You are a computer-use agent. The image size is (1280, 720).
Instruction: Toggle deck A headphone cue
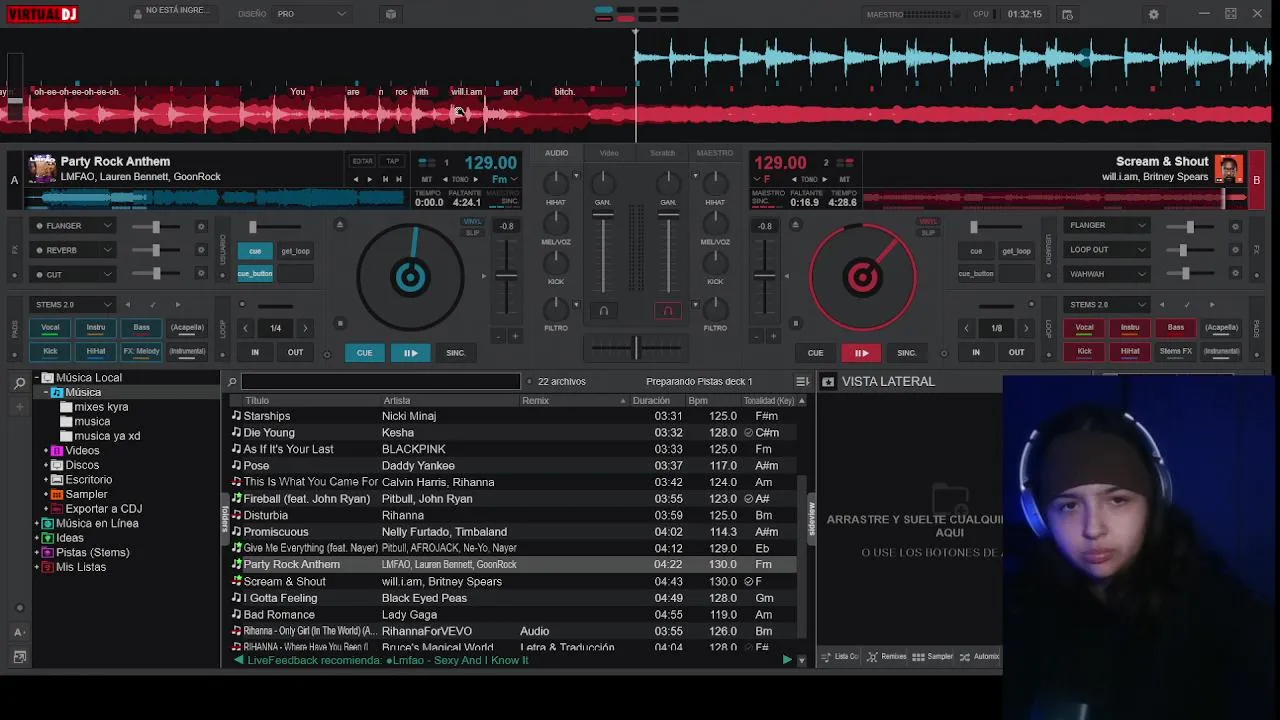click(x=604, y=311)
